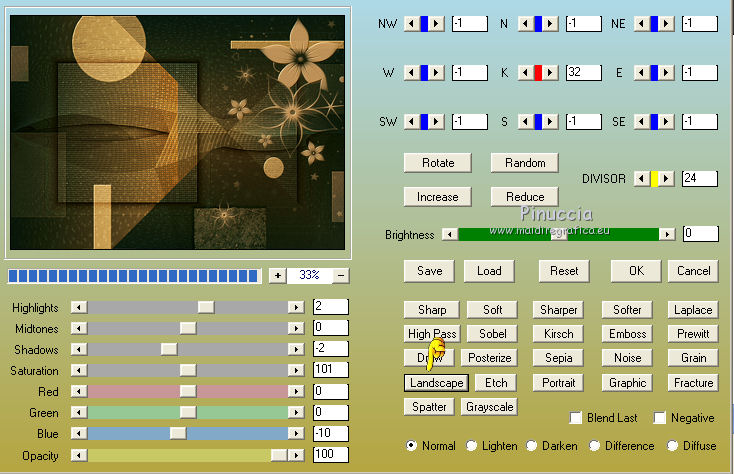Click the filter preview image

pyautogui.click(x=177, y=132)
